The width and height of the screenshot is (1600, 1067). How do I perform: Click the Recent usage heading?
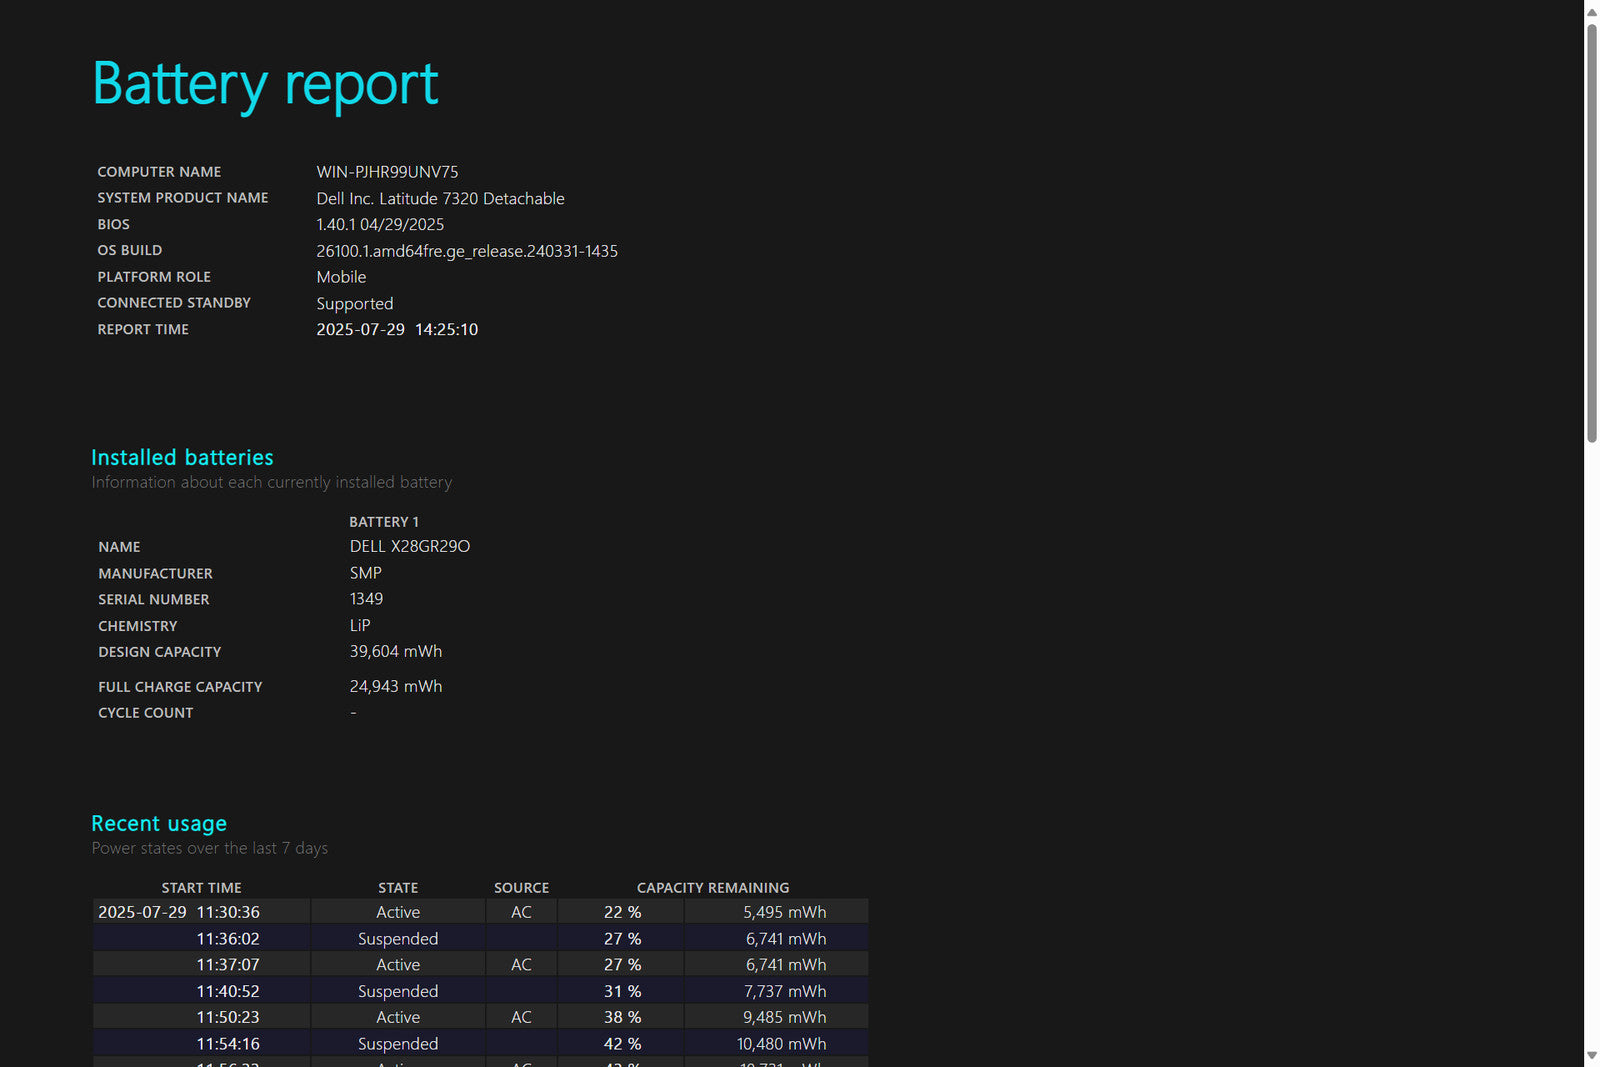(x=159, y=824)
